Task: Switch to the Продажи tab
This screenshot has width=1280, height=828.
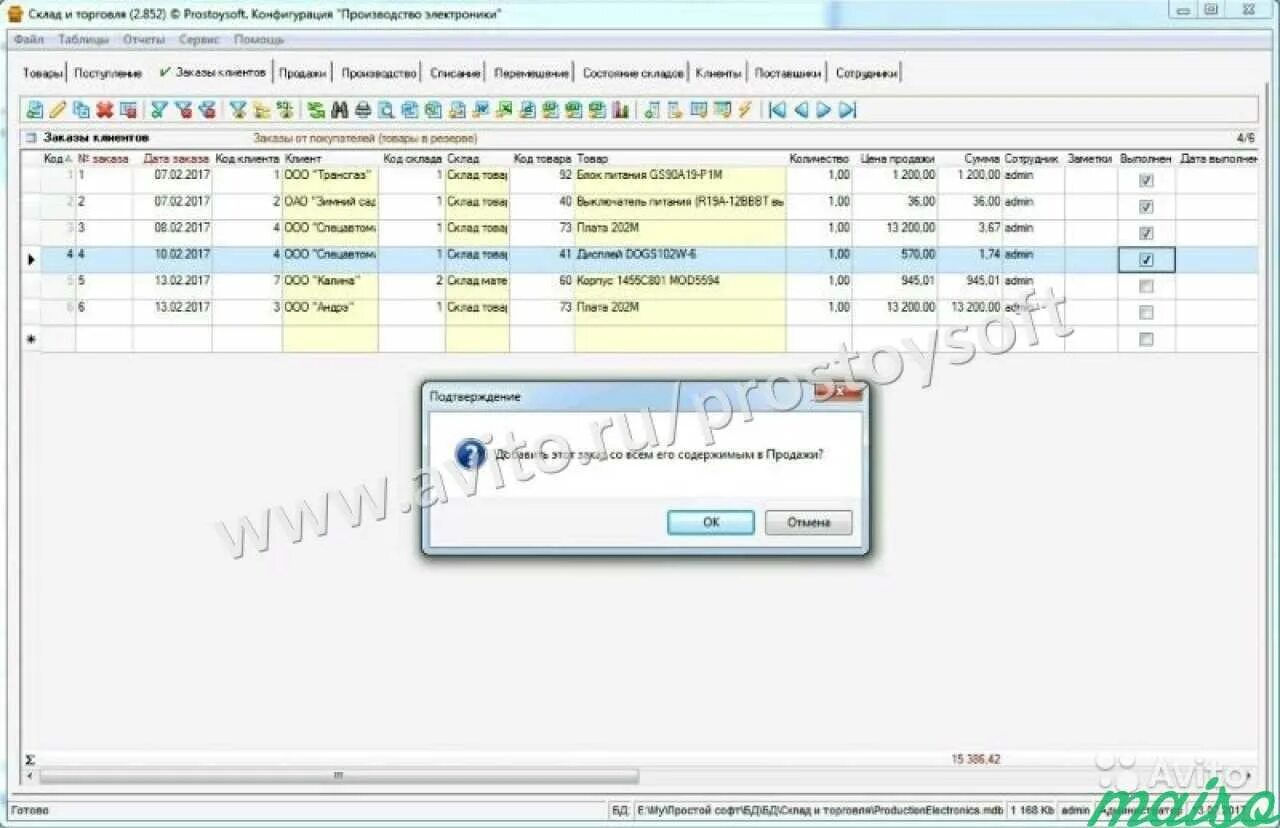Action: coord(302,73)
